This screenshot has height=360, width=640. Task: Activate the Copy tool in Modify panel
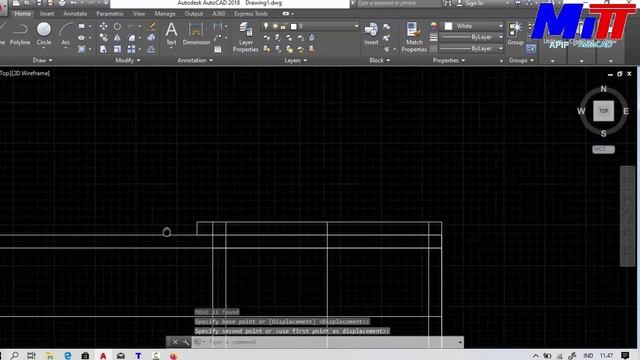click(x=104, y=38)
